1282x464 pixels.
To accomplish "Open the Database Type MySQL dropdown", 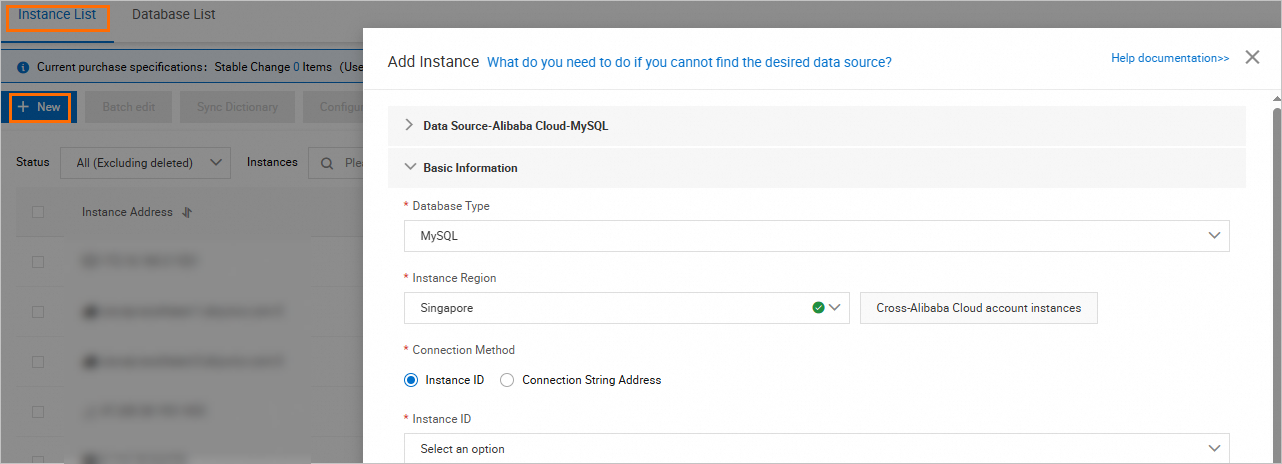I will (816, 236).
